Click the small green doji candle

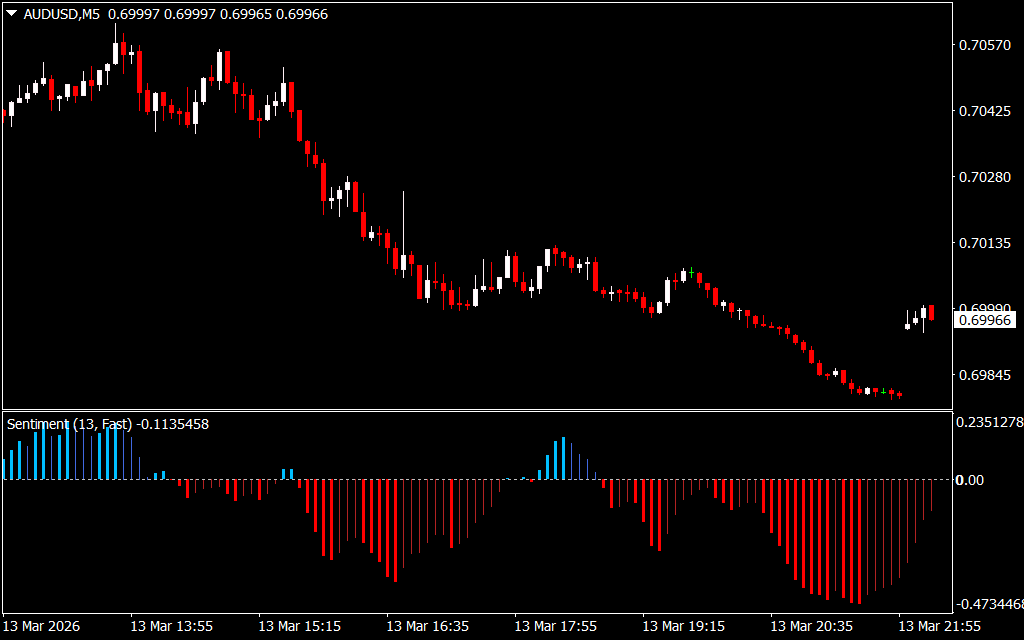click(691, 271)
